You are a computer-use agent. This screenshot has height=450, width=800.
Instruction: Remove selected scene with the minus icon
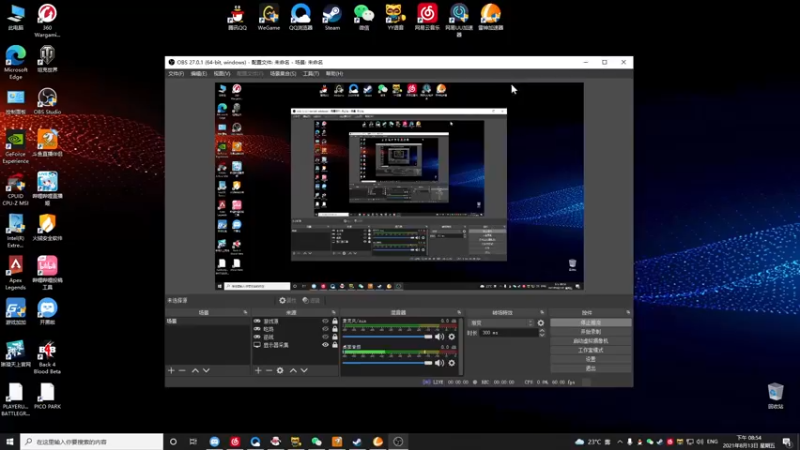[182, 370]
